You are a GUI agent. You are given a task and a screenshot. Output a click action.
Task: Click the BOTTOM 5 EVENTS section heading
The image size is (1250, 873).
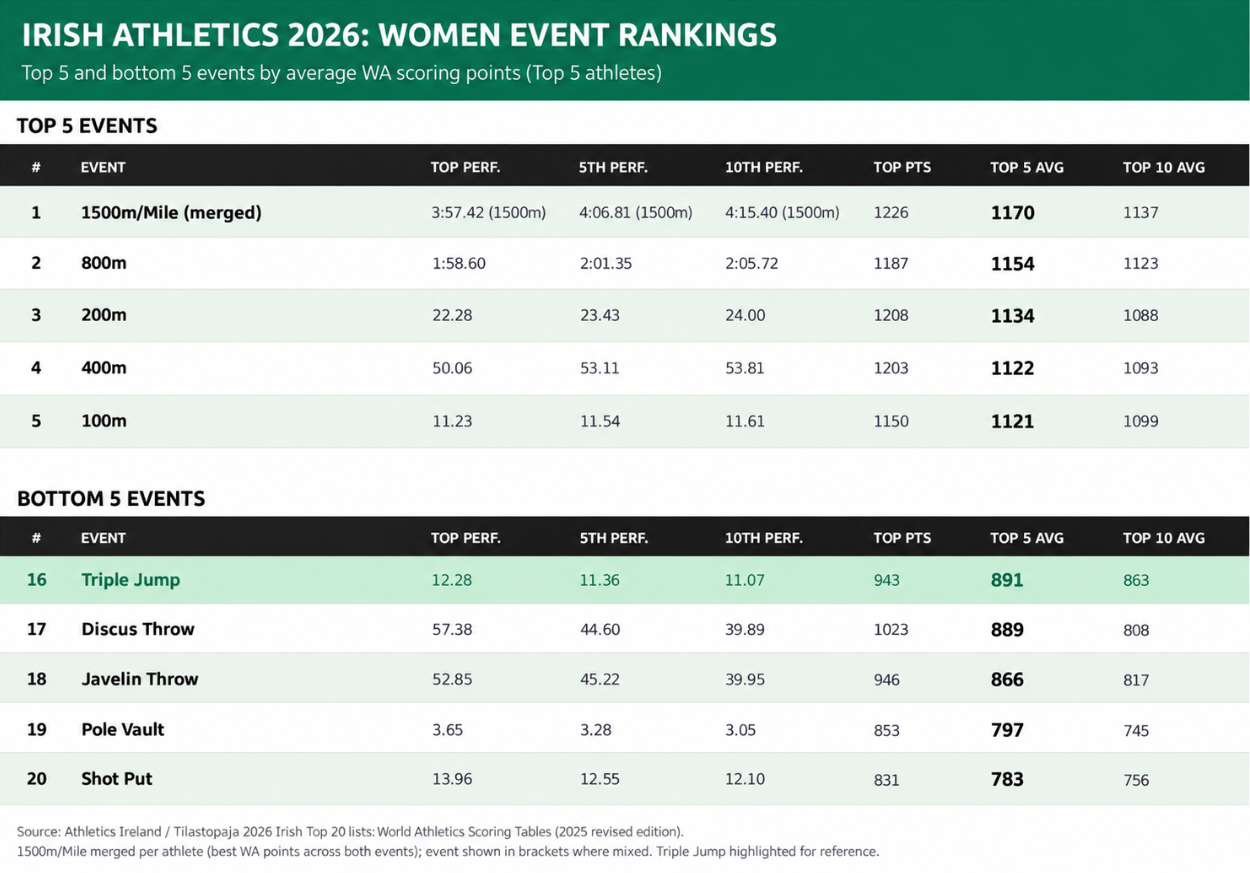click(111, 499)
